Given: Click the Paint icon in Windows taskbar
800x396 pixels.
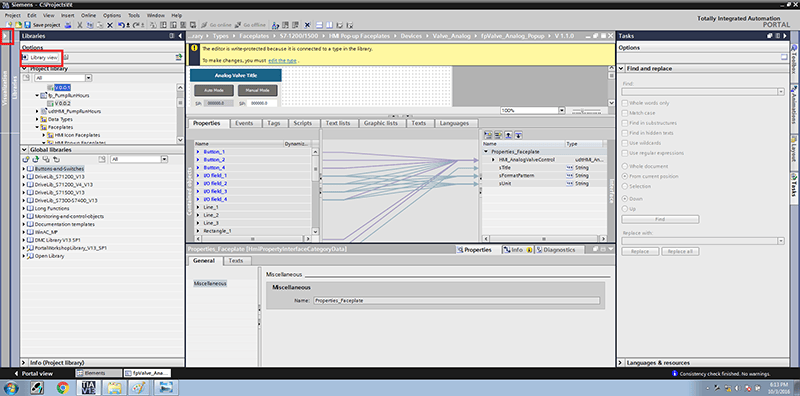Looking at the screenshot, I should 139,387.
